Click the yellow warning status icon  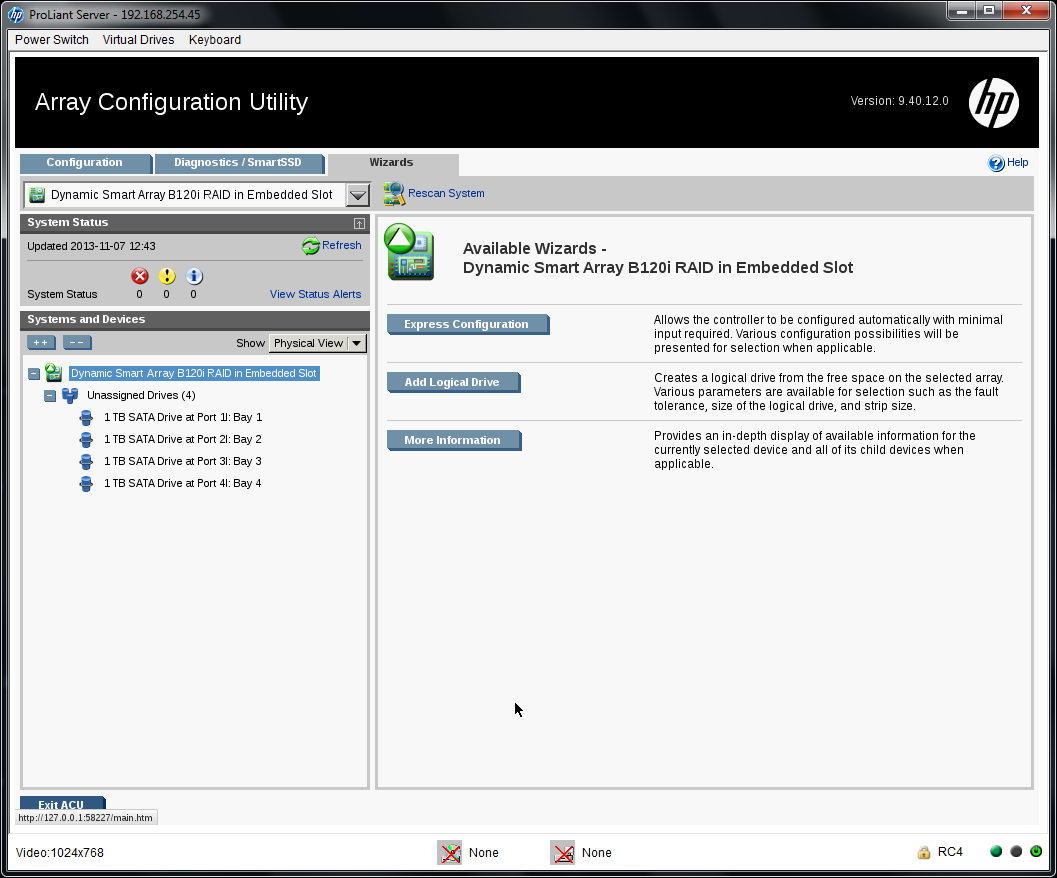pos(167,276)
